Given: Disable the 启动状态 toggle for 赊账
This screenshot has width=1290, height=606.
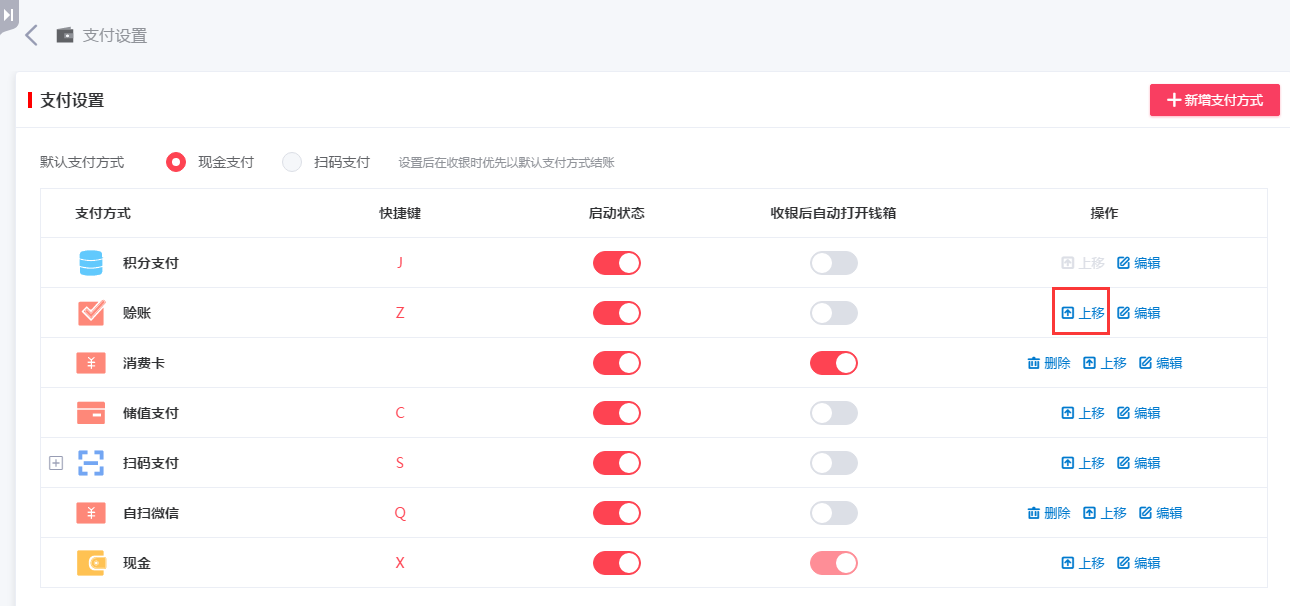Looking at the screenshot, I should coord(617,312).
